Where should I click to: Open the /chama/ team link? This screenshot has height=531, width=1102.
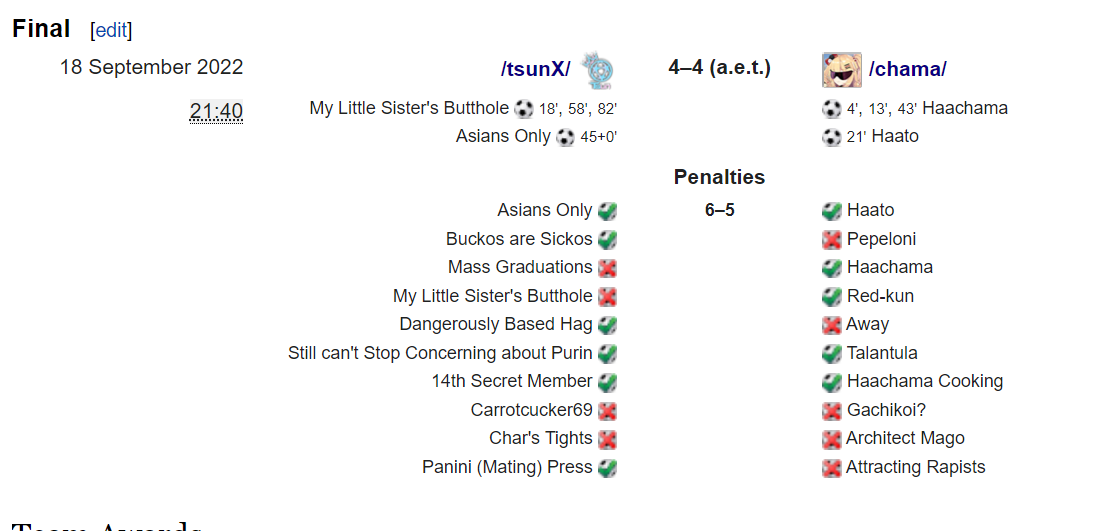[907, 69]
